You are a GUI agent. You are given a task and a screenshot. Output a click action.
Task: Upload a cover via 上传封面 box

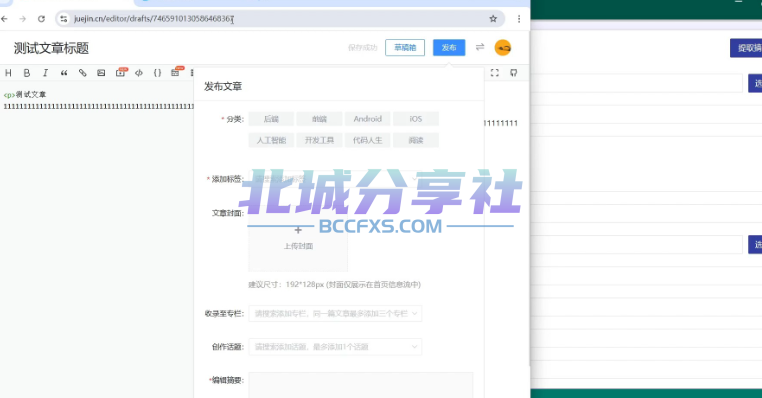298,238
